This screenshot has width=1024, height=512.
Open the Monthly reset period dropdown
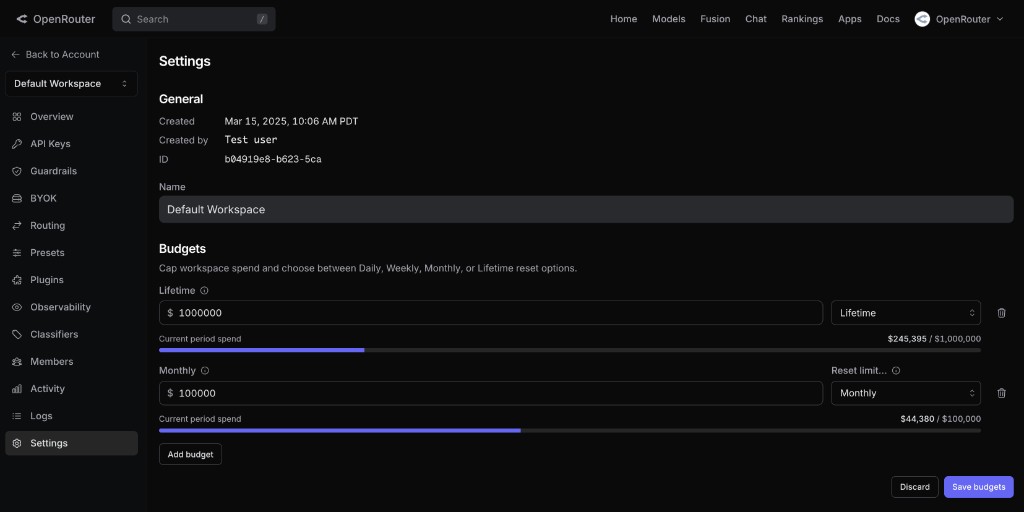pyautogui.click(x=906, y=393)
